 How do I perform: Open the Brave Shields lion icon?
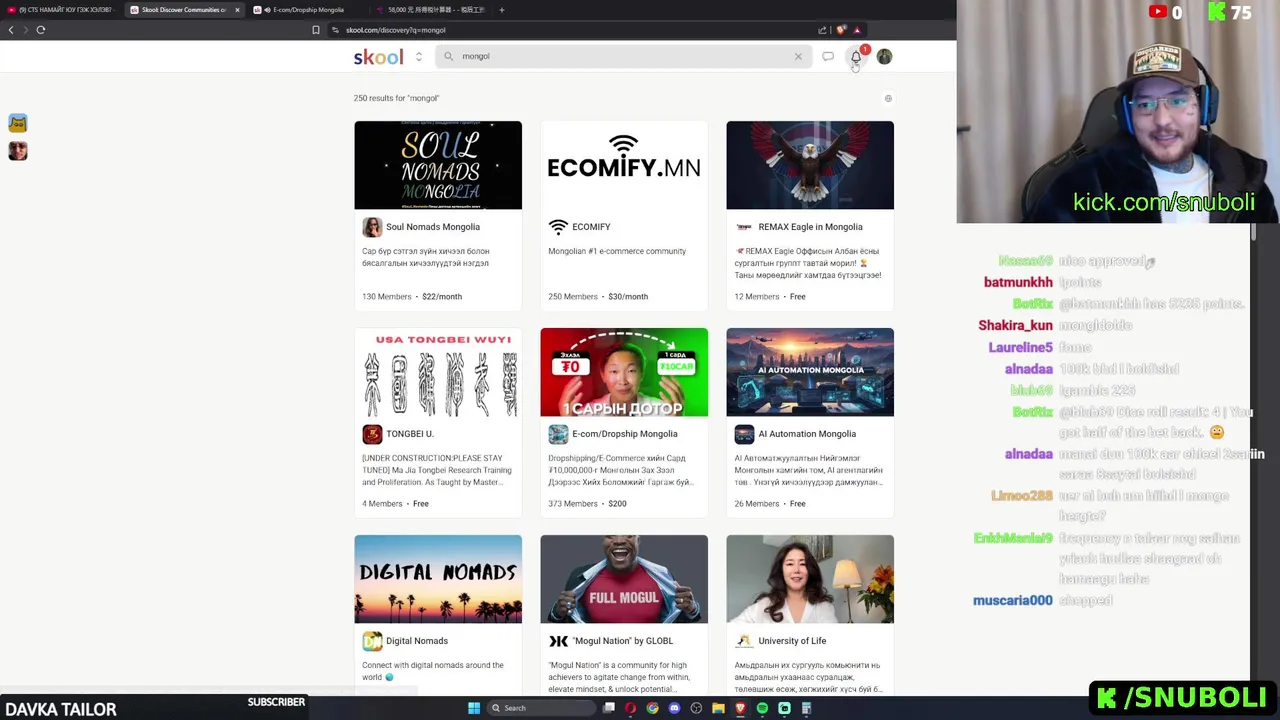[841, 30]
